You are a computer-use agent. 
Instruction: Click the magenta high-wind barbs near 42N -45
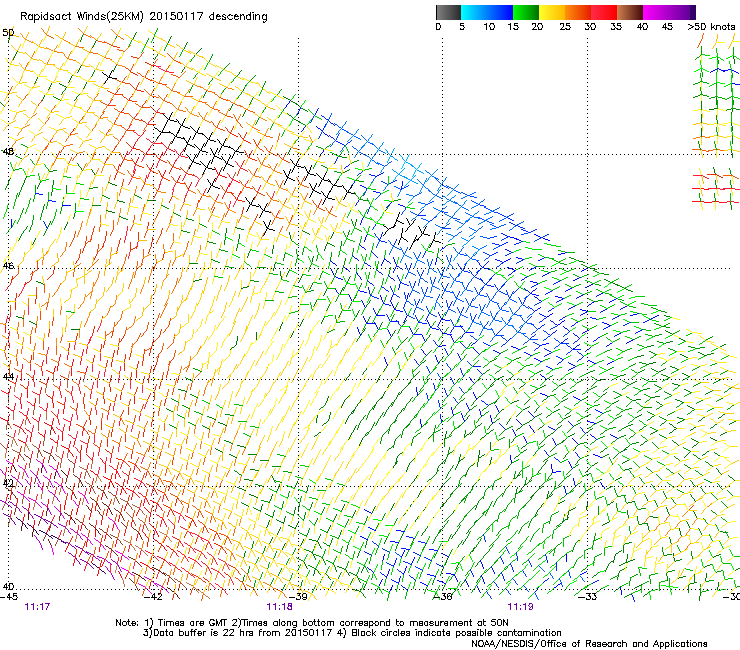[42, 486]
